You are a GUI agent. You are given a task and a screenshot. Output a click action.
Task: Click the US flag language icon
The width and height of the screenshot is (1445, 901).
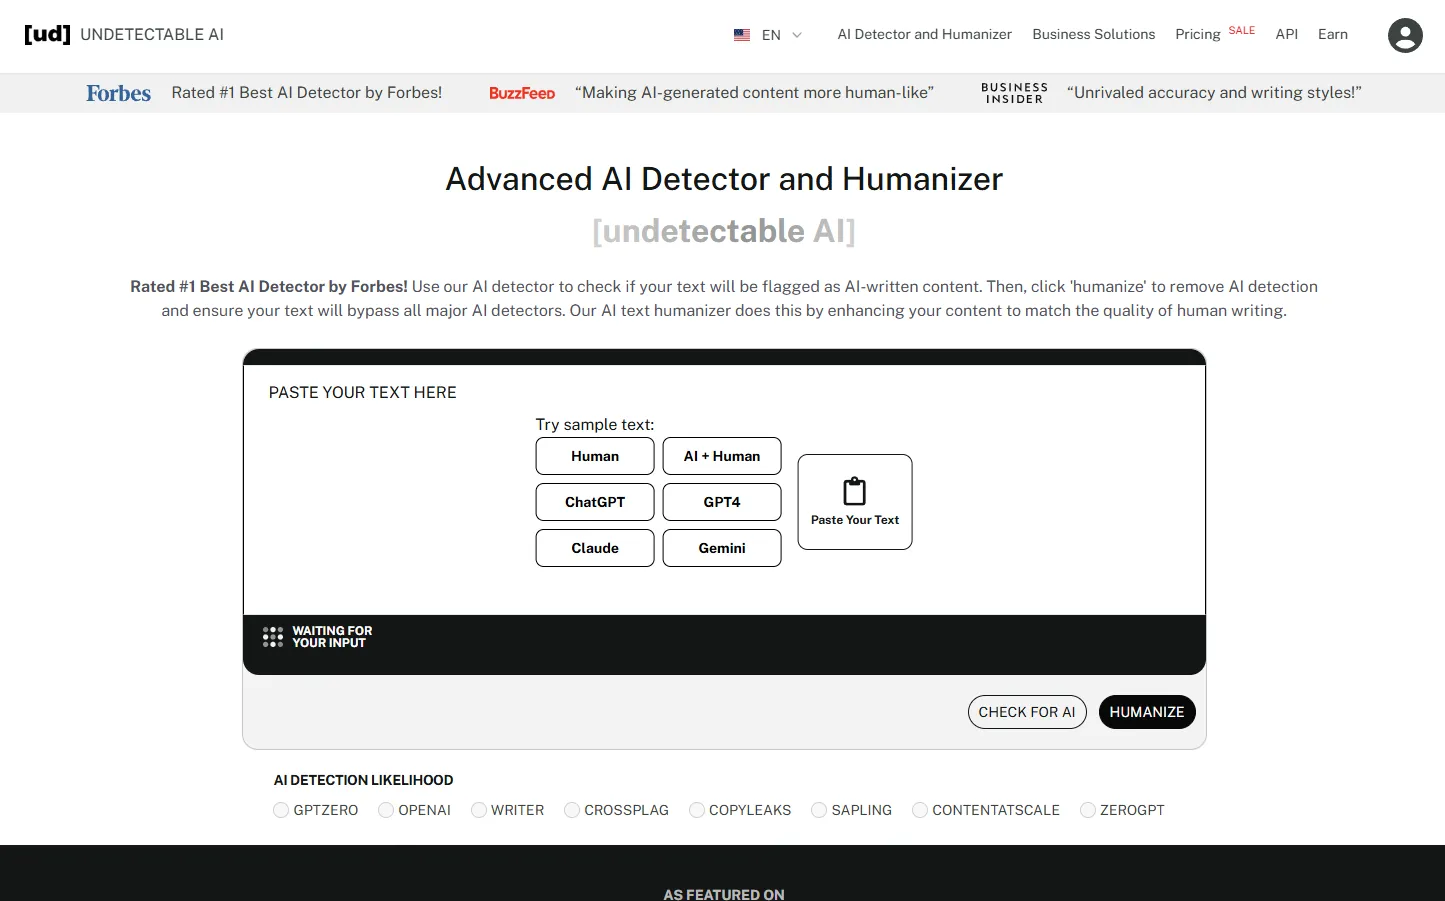coord(741,34)
